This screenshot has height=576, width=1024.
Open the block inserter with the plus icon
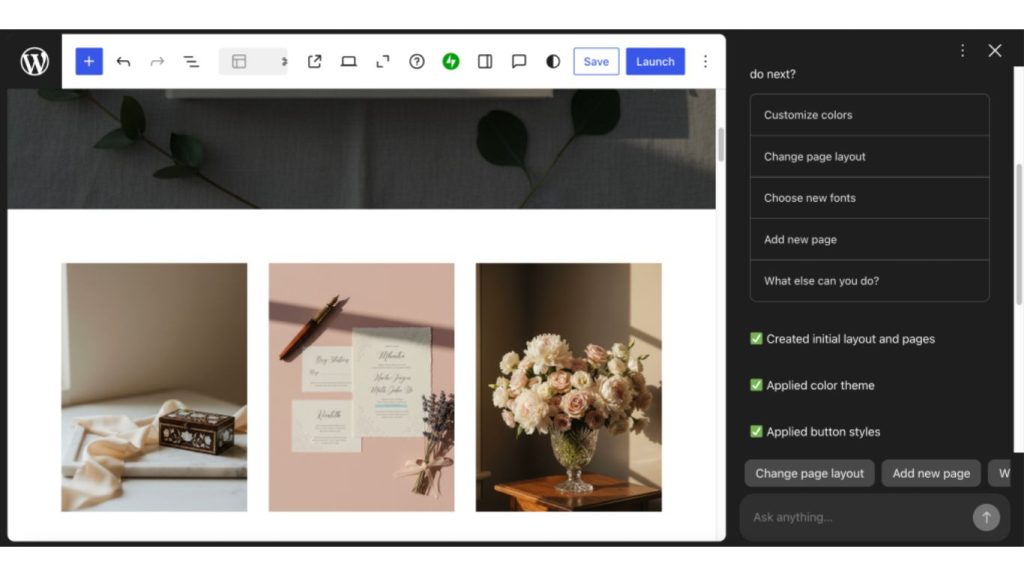88,61
